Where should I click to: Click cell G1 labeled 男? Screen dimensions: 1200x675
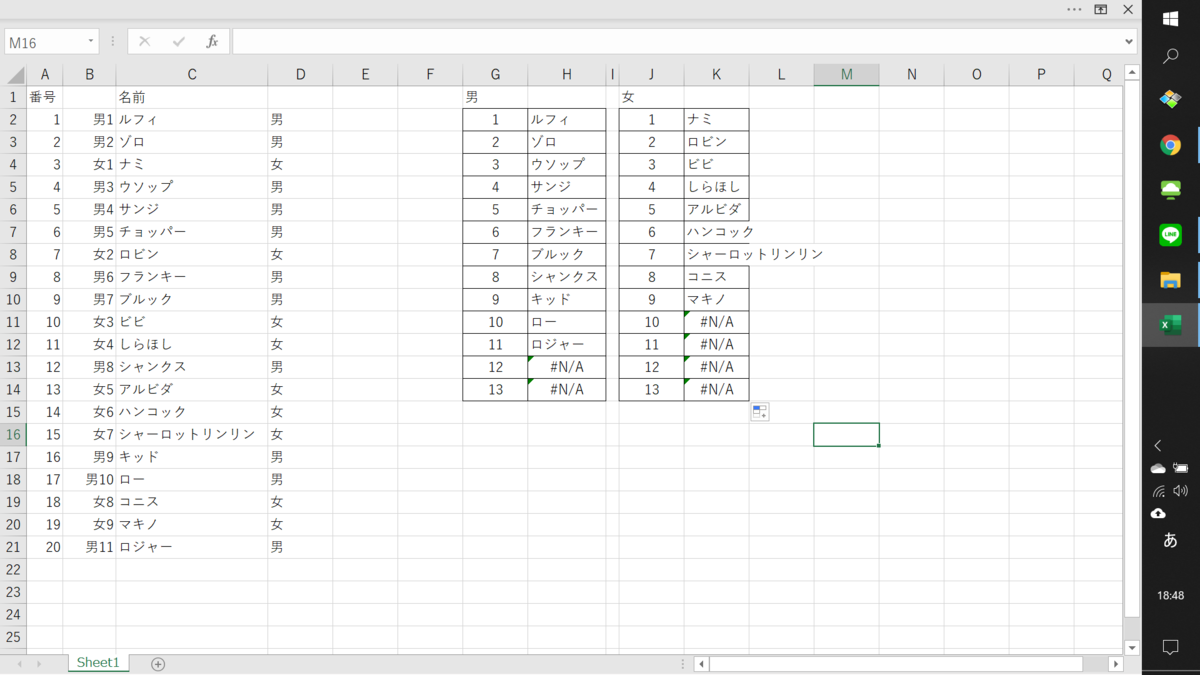495,97
